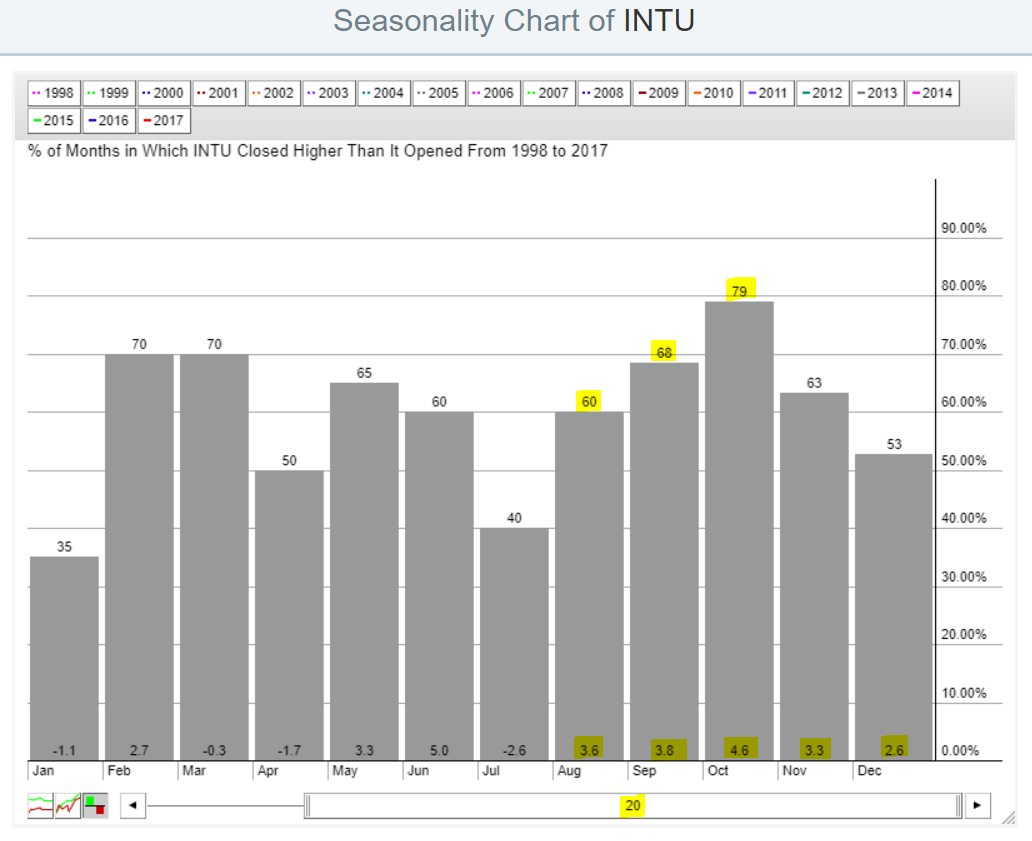Click the July bar labeled 40
Screen dimensions: 1032x841
[x=515, y=644]
